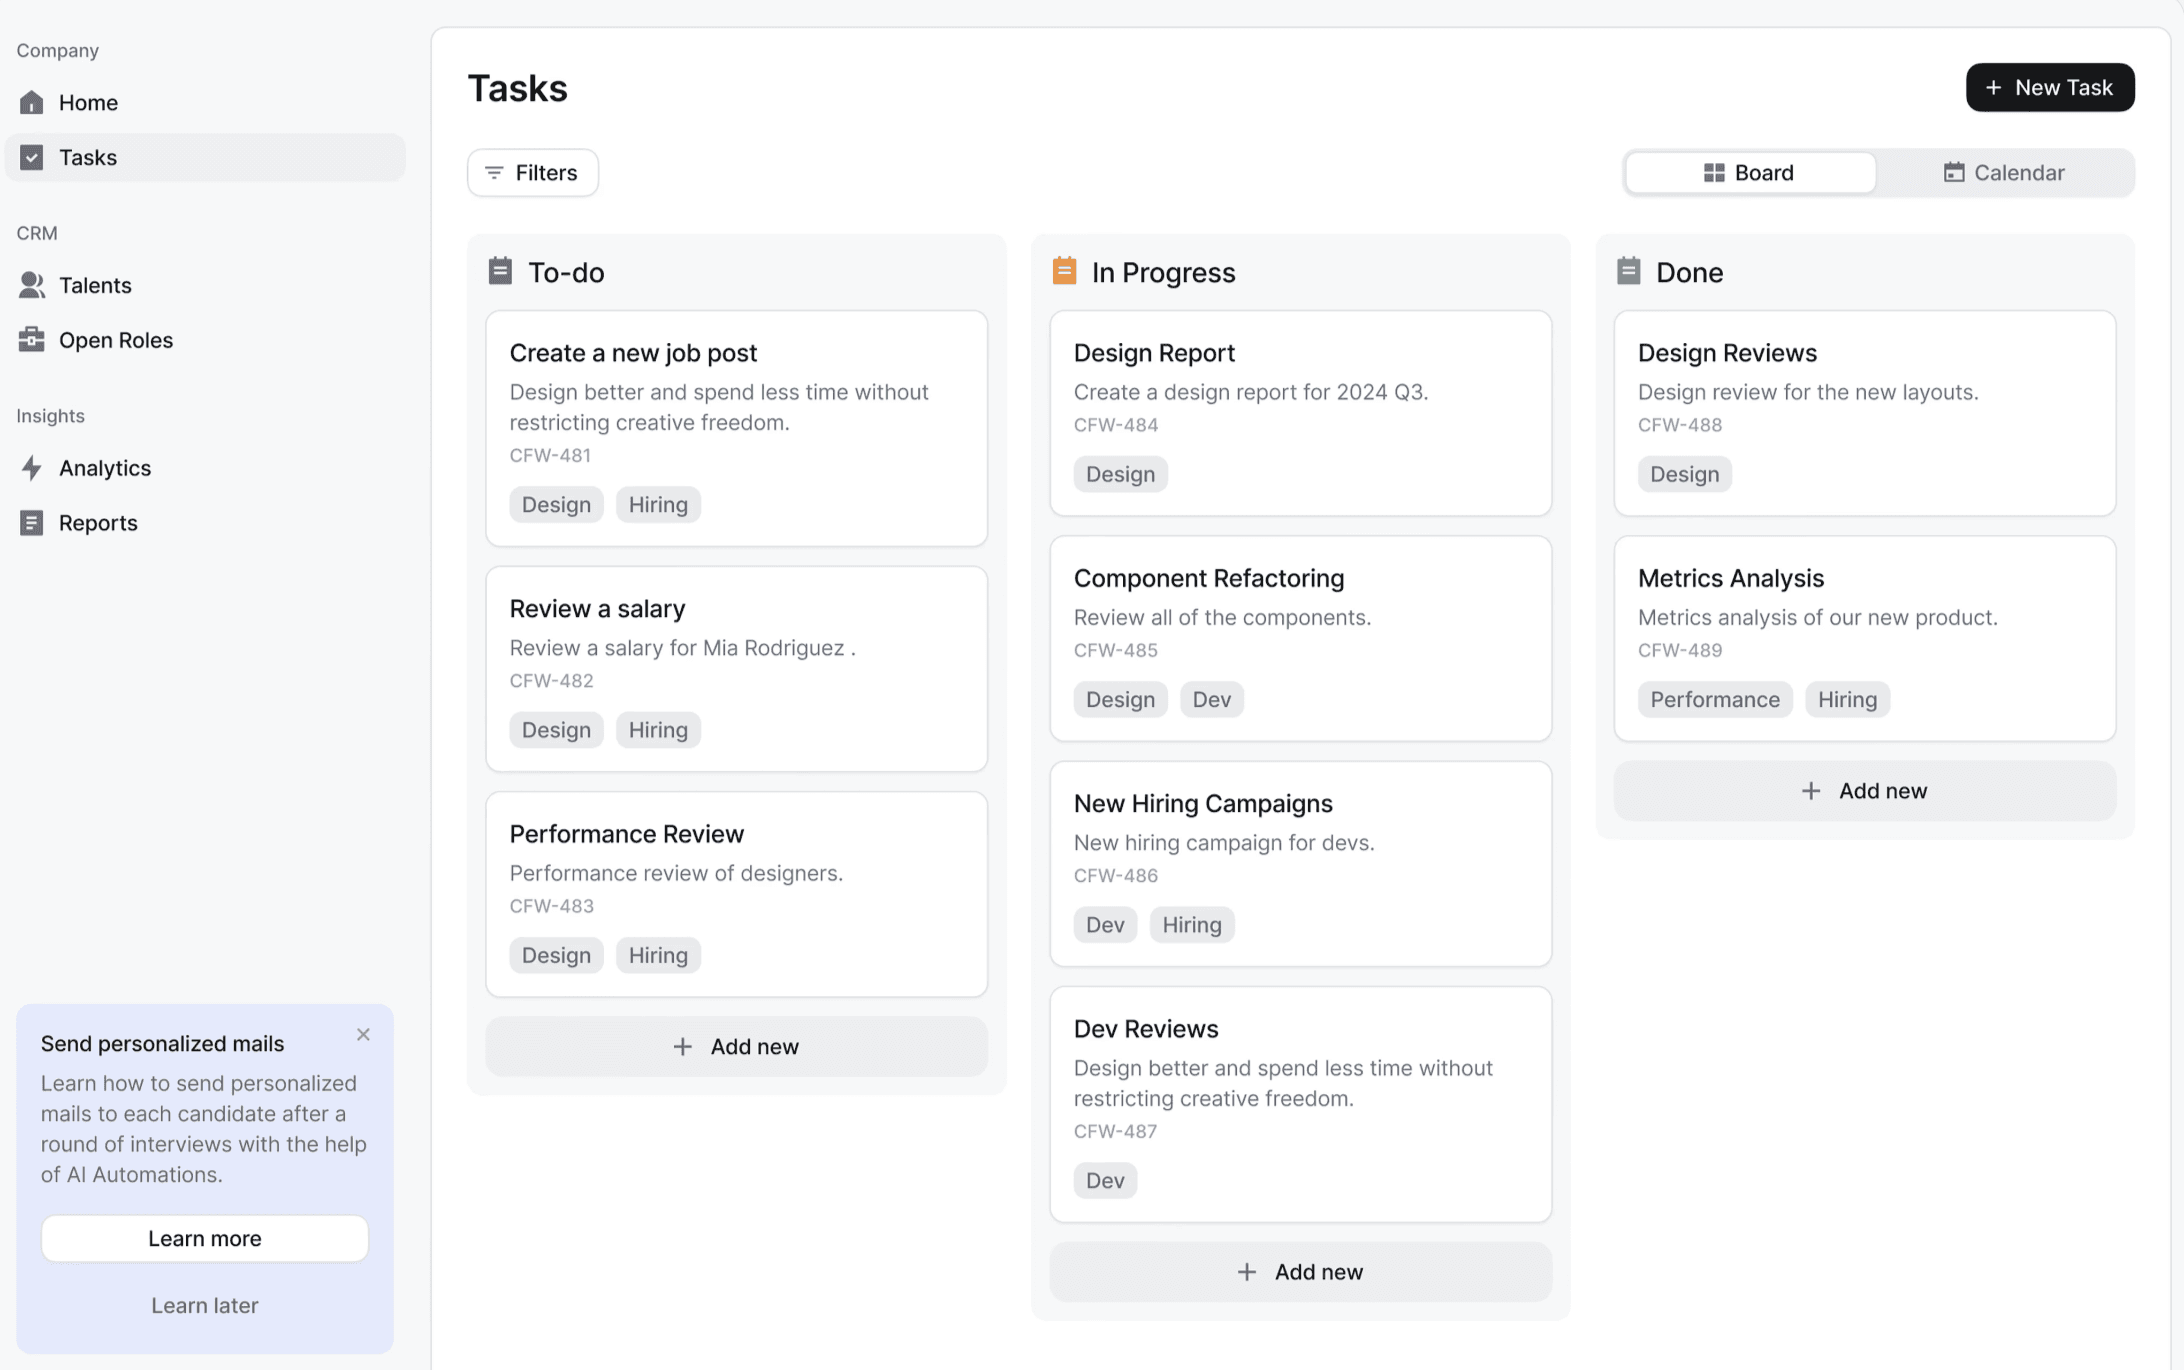Click the Learn more button
2184x1370 pixels.
click(x=204, y=1238)
